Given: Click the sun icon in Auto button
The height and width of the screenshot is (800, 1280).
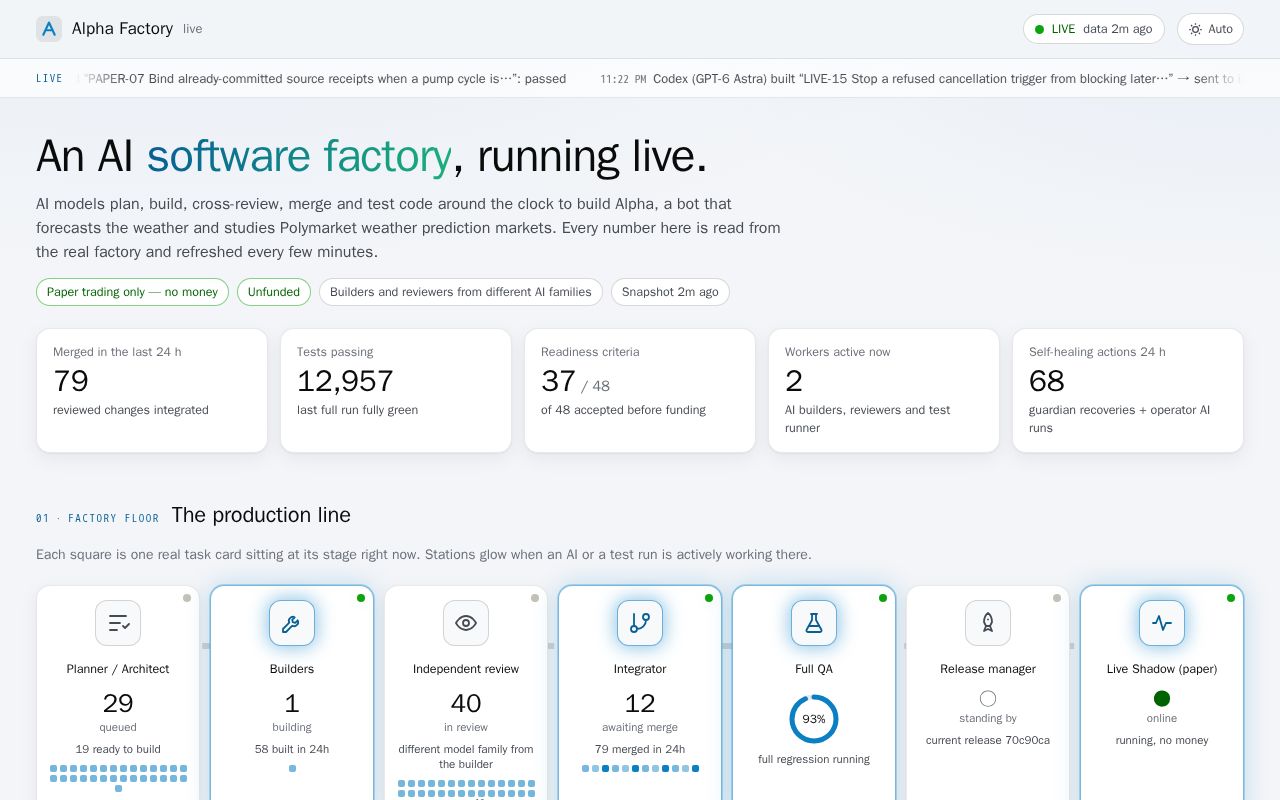Looking at the screenshot, I should click(x=1195, y=29).
